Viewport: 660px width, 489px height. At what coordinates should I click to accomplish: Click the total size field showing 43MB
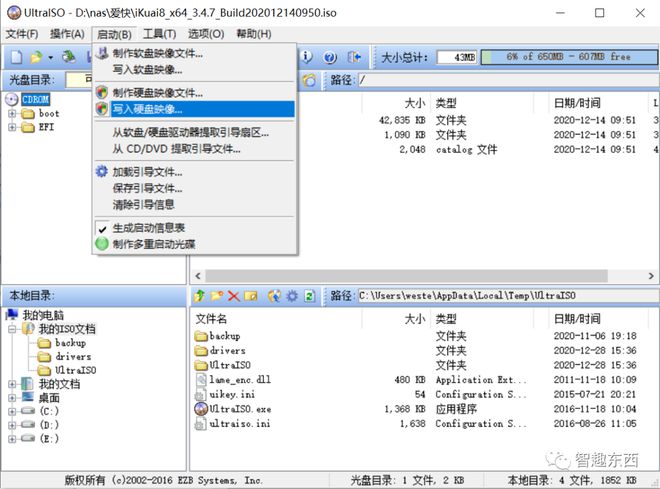tap(457, 57)
